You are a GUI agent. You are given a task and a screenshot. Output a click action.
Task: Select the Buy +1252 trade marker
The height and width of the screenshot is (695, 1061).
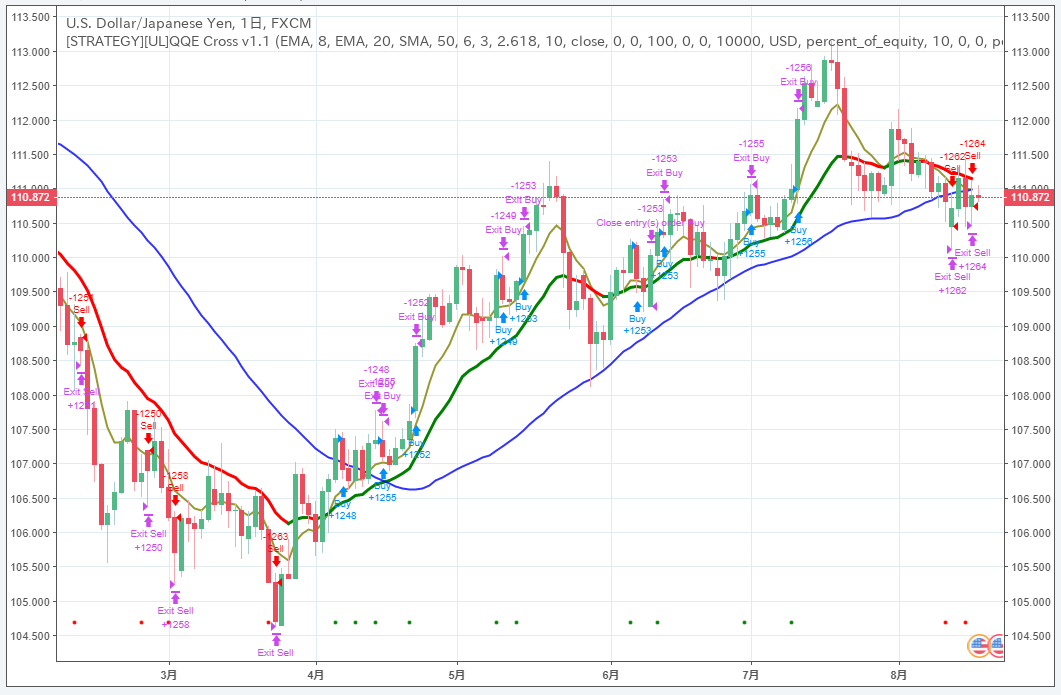(x=416, y=443)
